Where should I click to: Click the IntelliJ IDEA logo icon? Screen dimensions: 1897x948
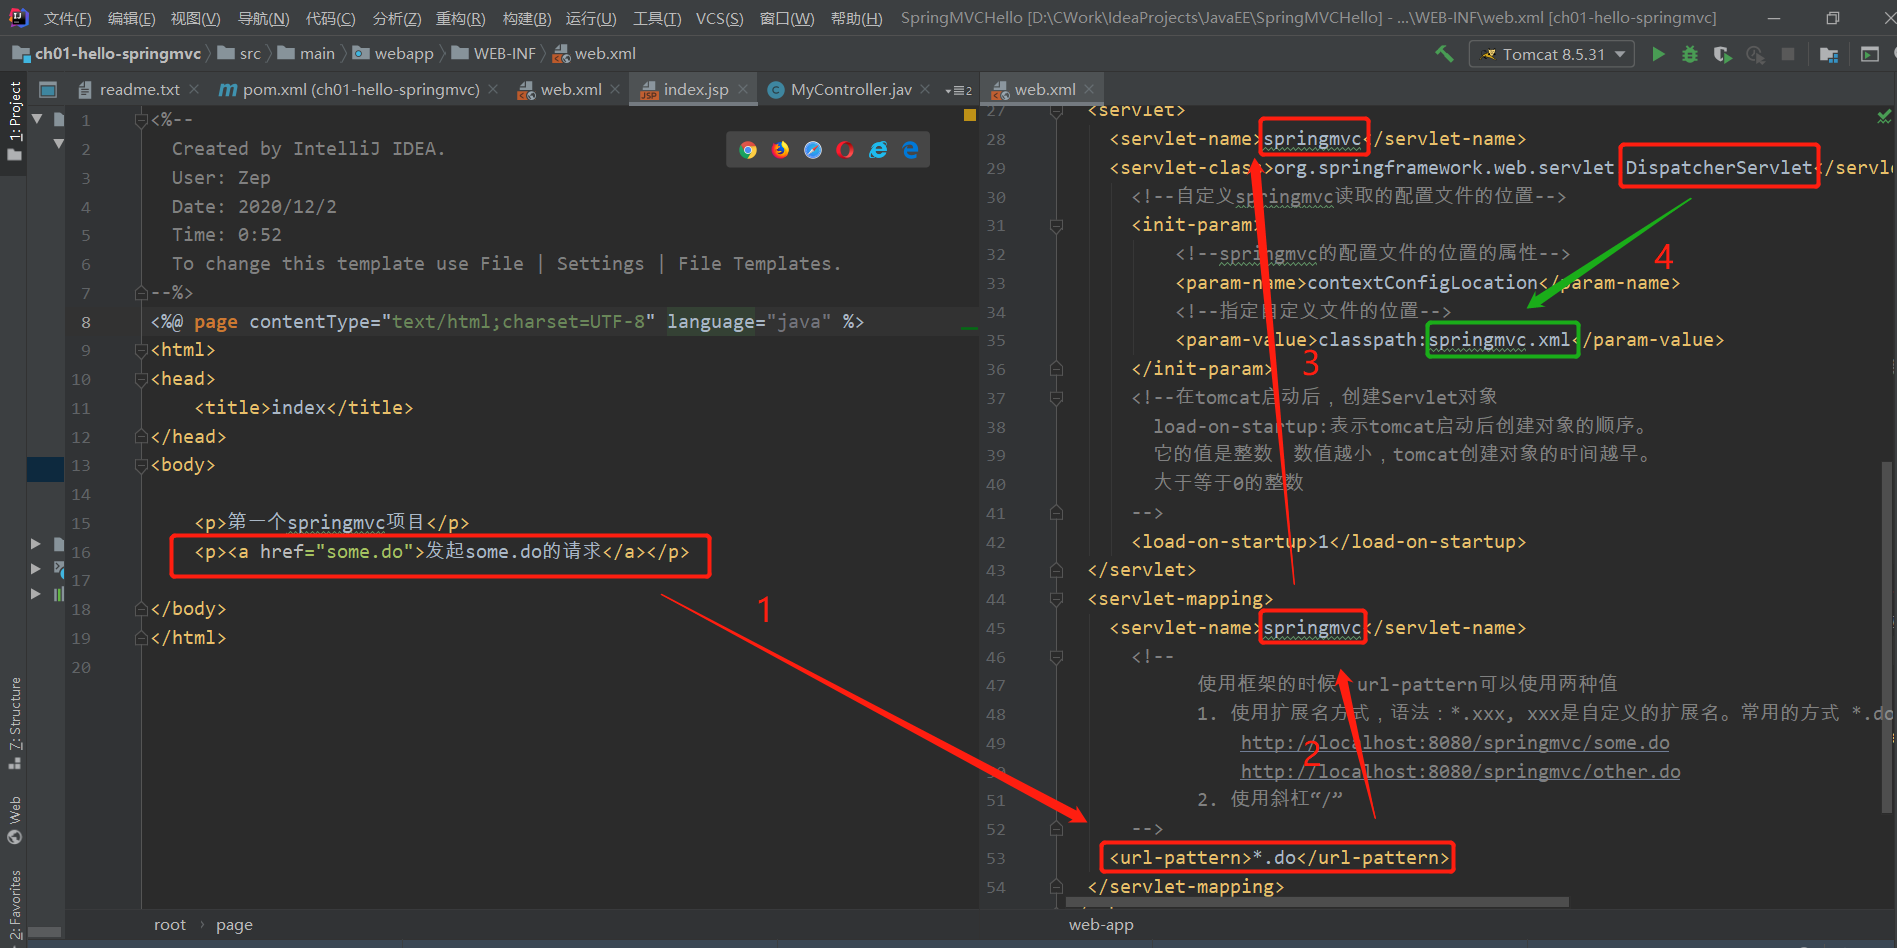(x=18, y=17)
